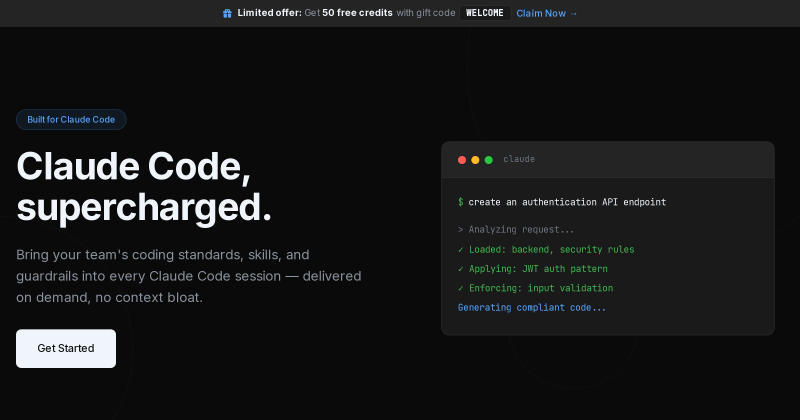Click the 'Loaded: backend, security rules' line
The width and height of the screenshot is (800, 420).
[546, 250]
